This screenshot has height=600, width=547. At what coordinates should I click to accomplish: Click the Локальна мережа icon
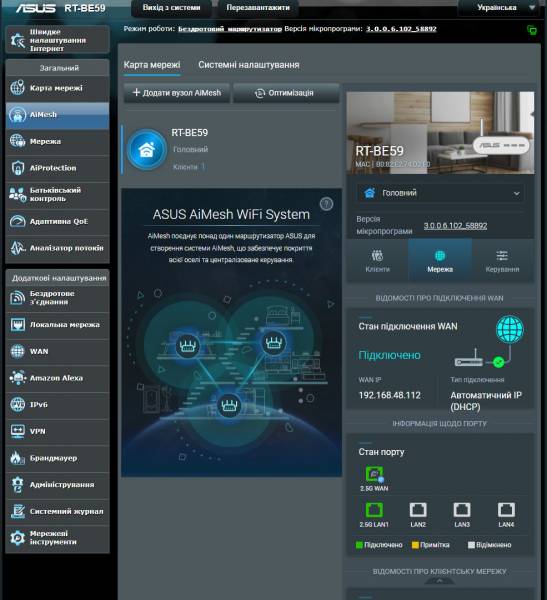(x=17, y=324)
